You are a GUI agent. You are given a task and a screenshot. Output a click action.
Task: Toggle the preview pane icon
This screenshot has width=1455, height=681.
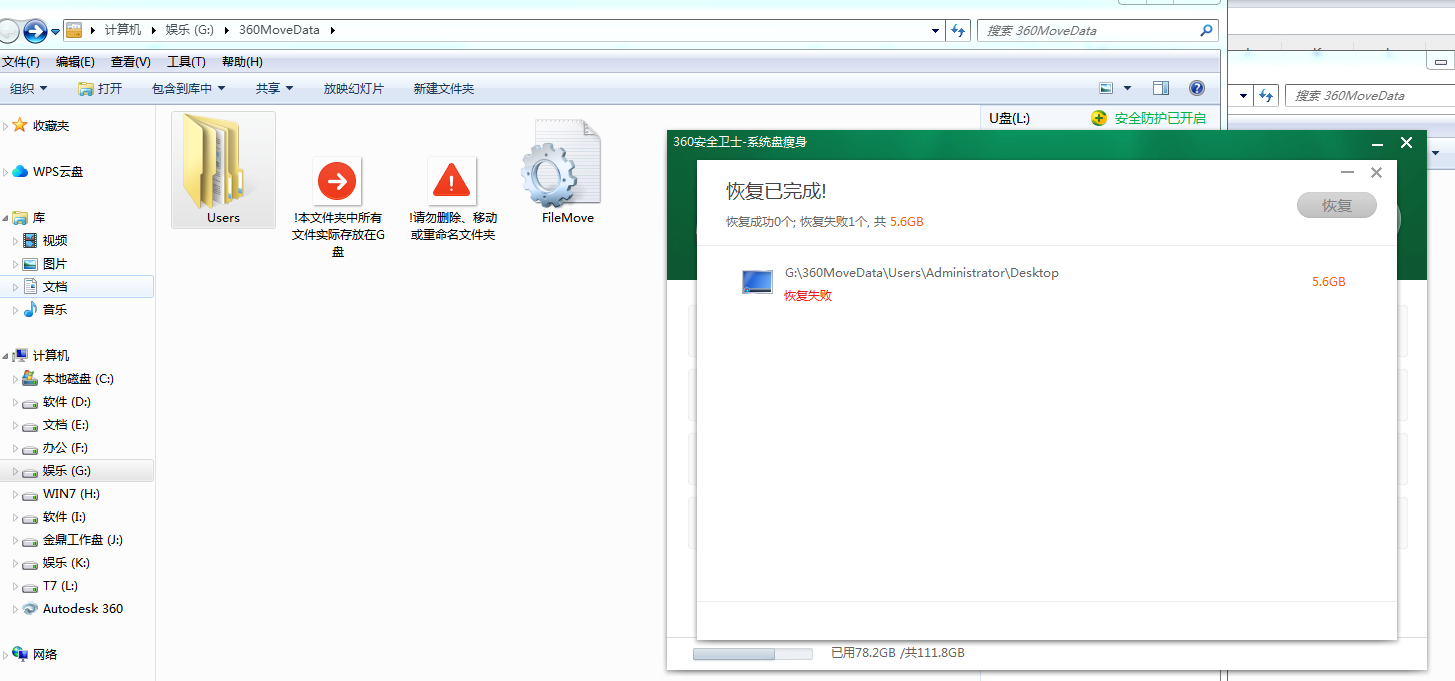(1161, 88)
